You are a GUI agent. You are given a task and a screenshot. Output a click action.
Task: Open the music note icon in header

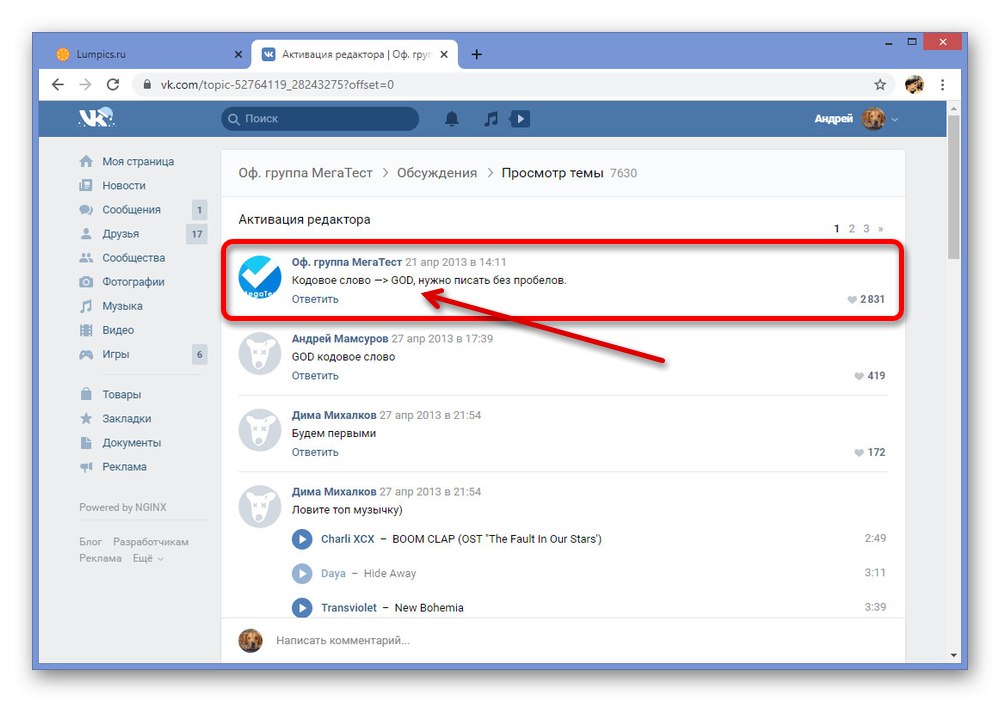[490, 119]
